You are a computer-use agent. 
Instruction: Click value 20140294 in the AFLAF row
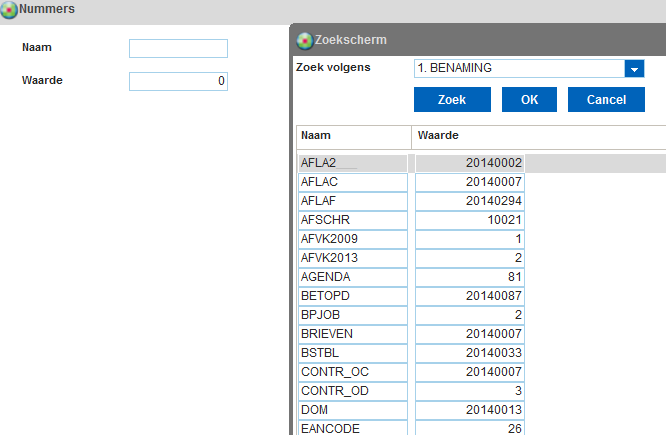tap(470, 201)
